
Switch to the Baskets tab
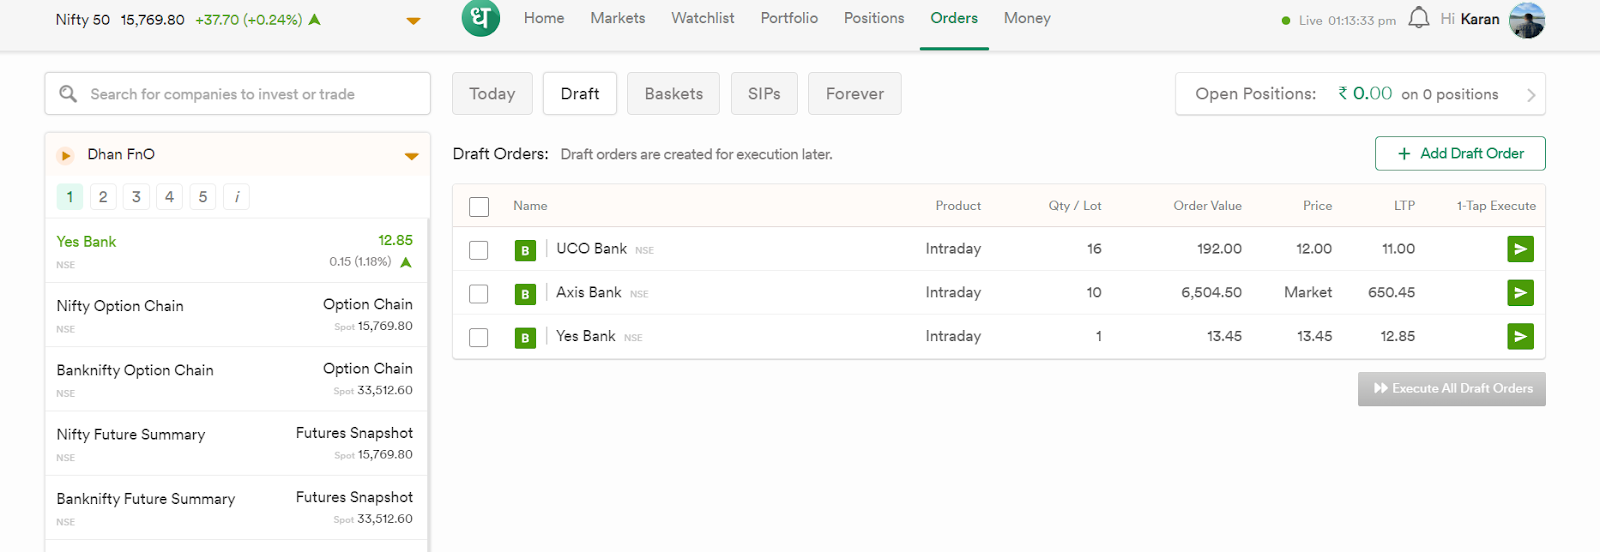pyautogui.click(x=673, y=94)
